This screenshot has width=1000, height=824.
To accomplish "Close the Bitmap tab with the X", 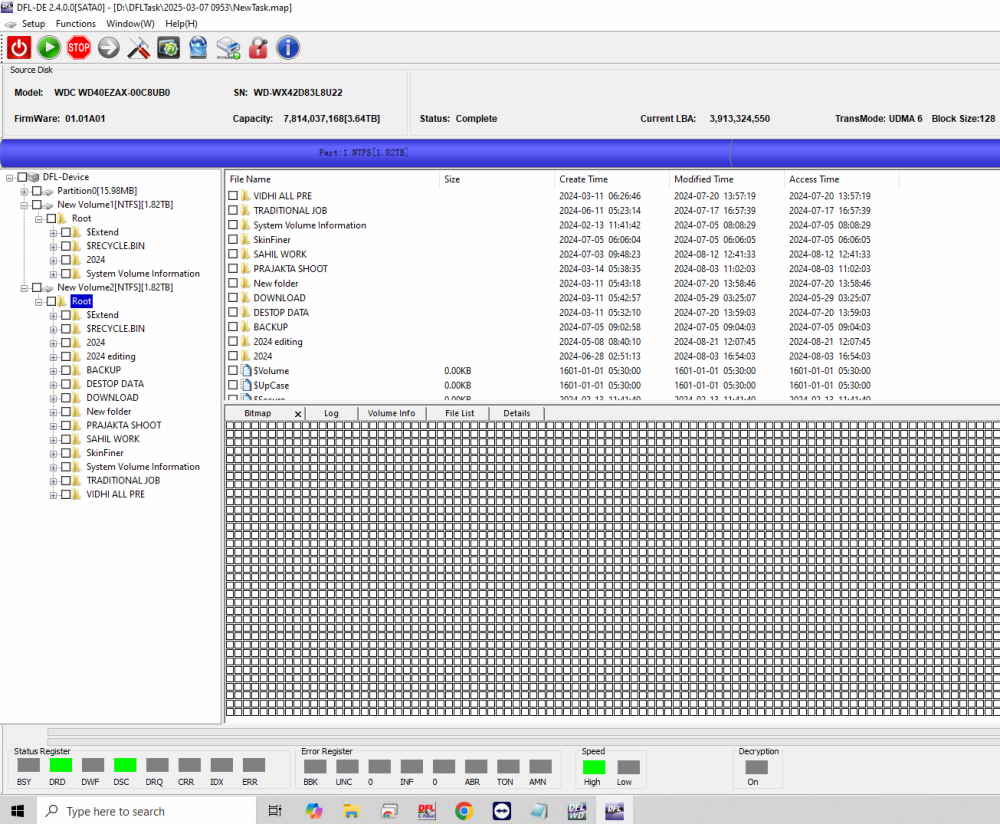I will tap(298, 414).
